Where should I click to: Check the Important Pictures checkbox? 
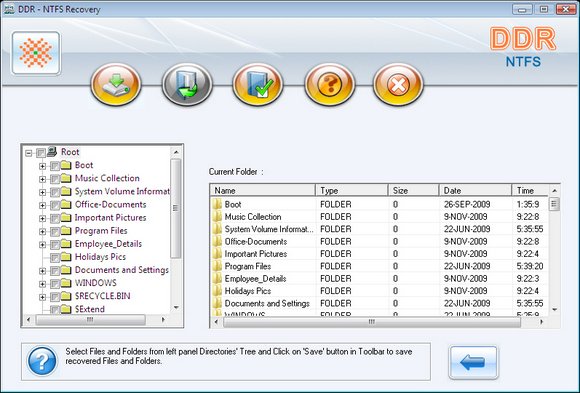(x=55, y=218)
